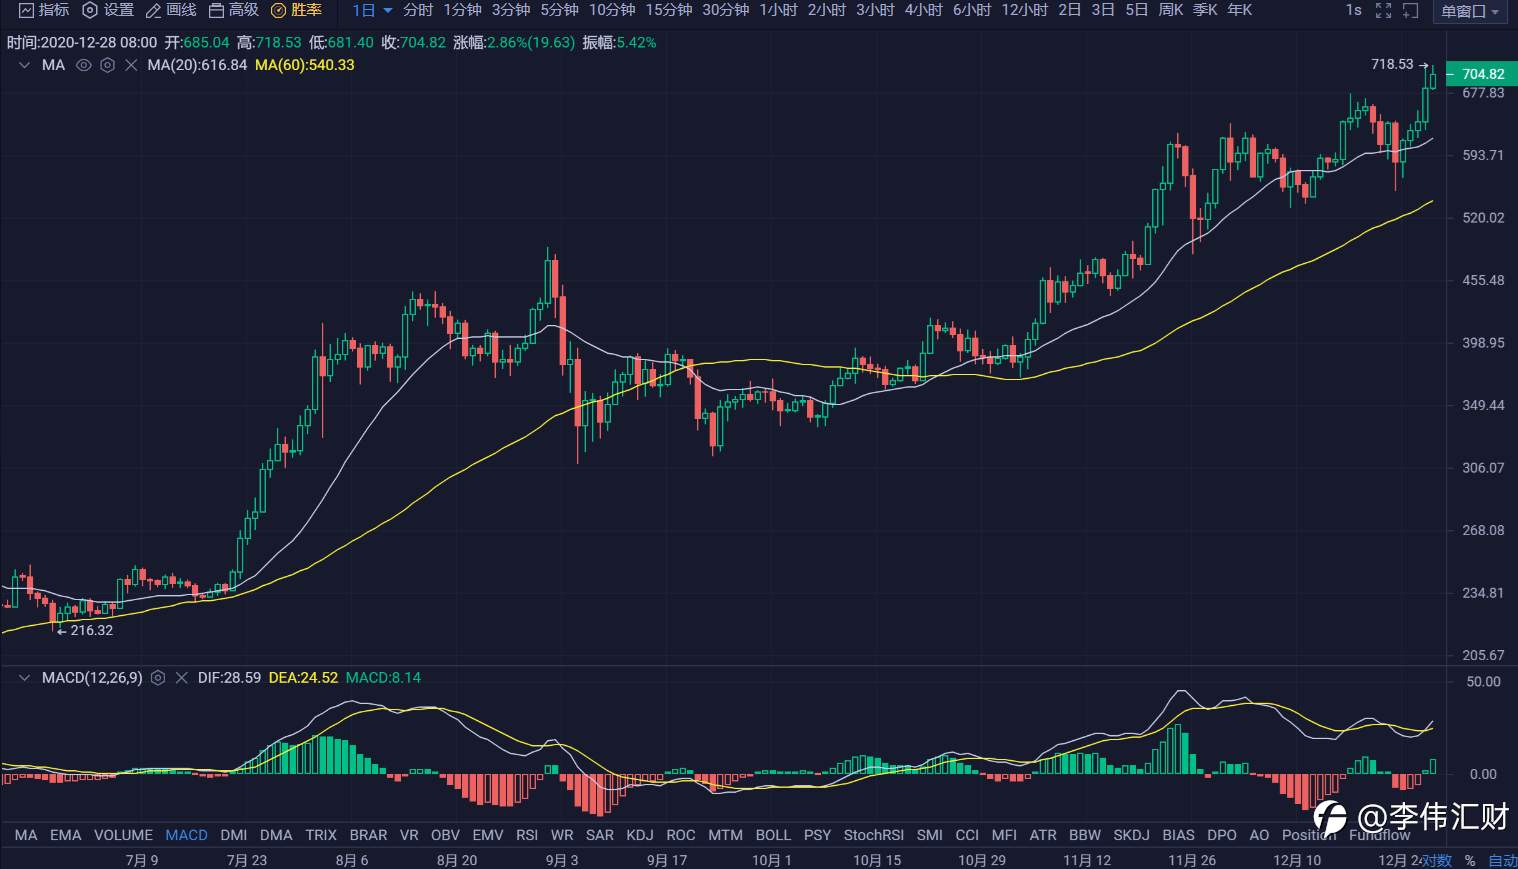Add the OBV indicator
The height and width of the screenshot is (869, 1518).
pyautogui.click(x=445, y=835)
